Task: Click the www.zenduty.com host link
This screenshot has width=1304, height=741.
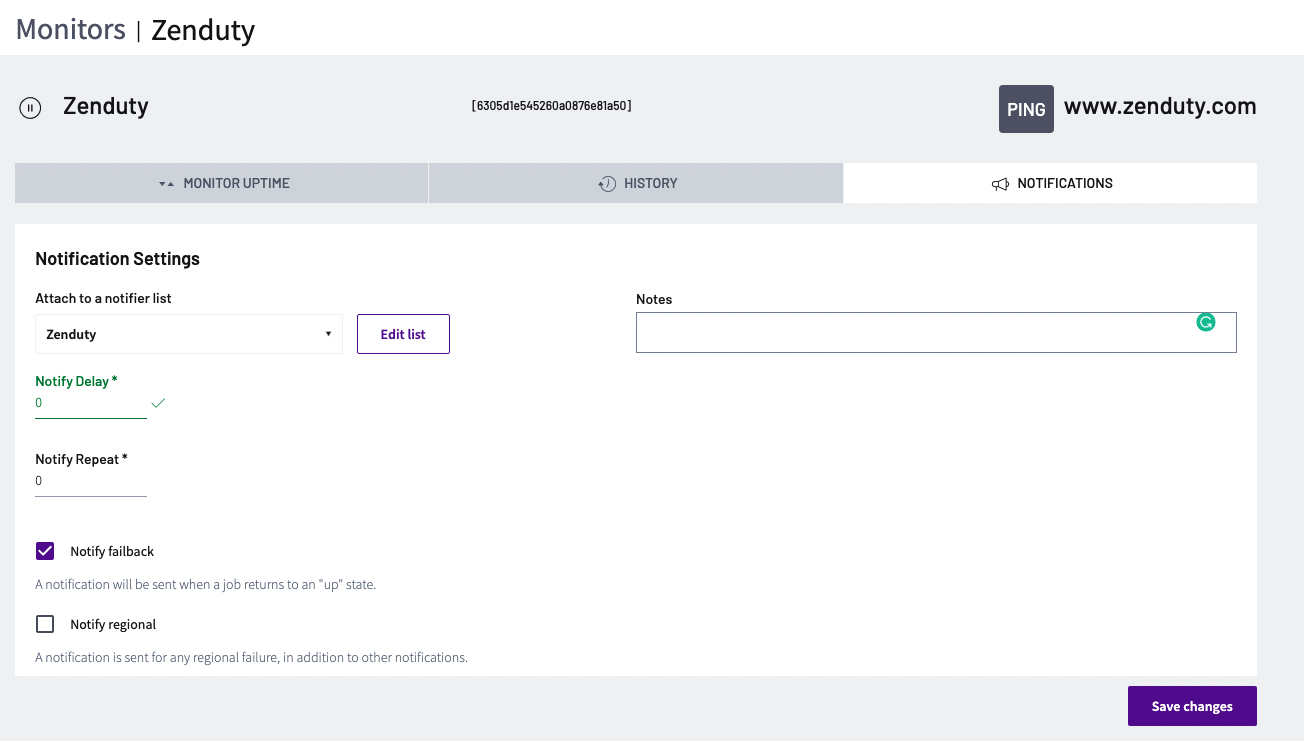Action: click(1160, 107)
